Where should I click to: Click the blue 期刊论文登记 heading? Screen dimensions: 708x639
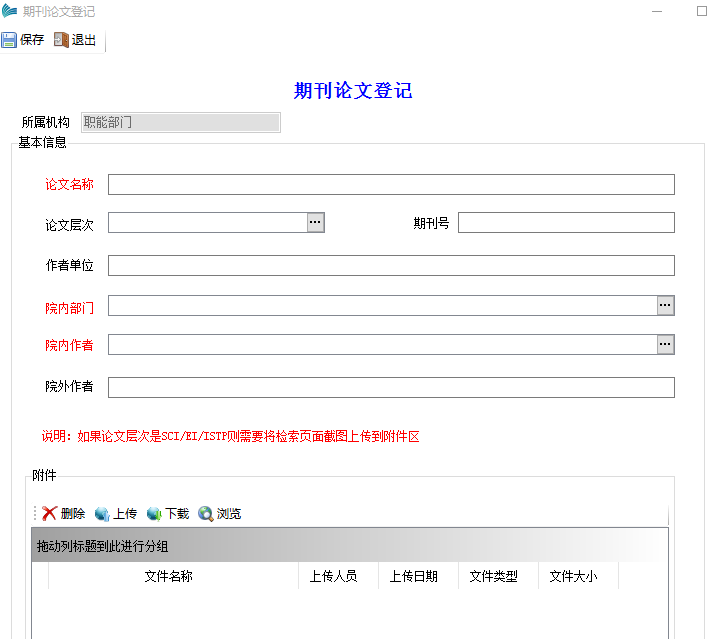pos(353,90)
